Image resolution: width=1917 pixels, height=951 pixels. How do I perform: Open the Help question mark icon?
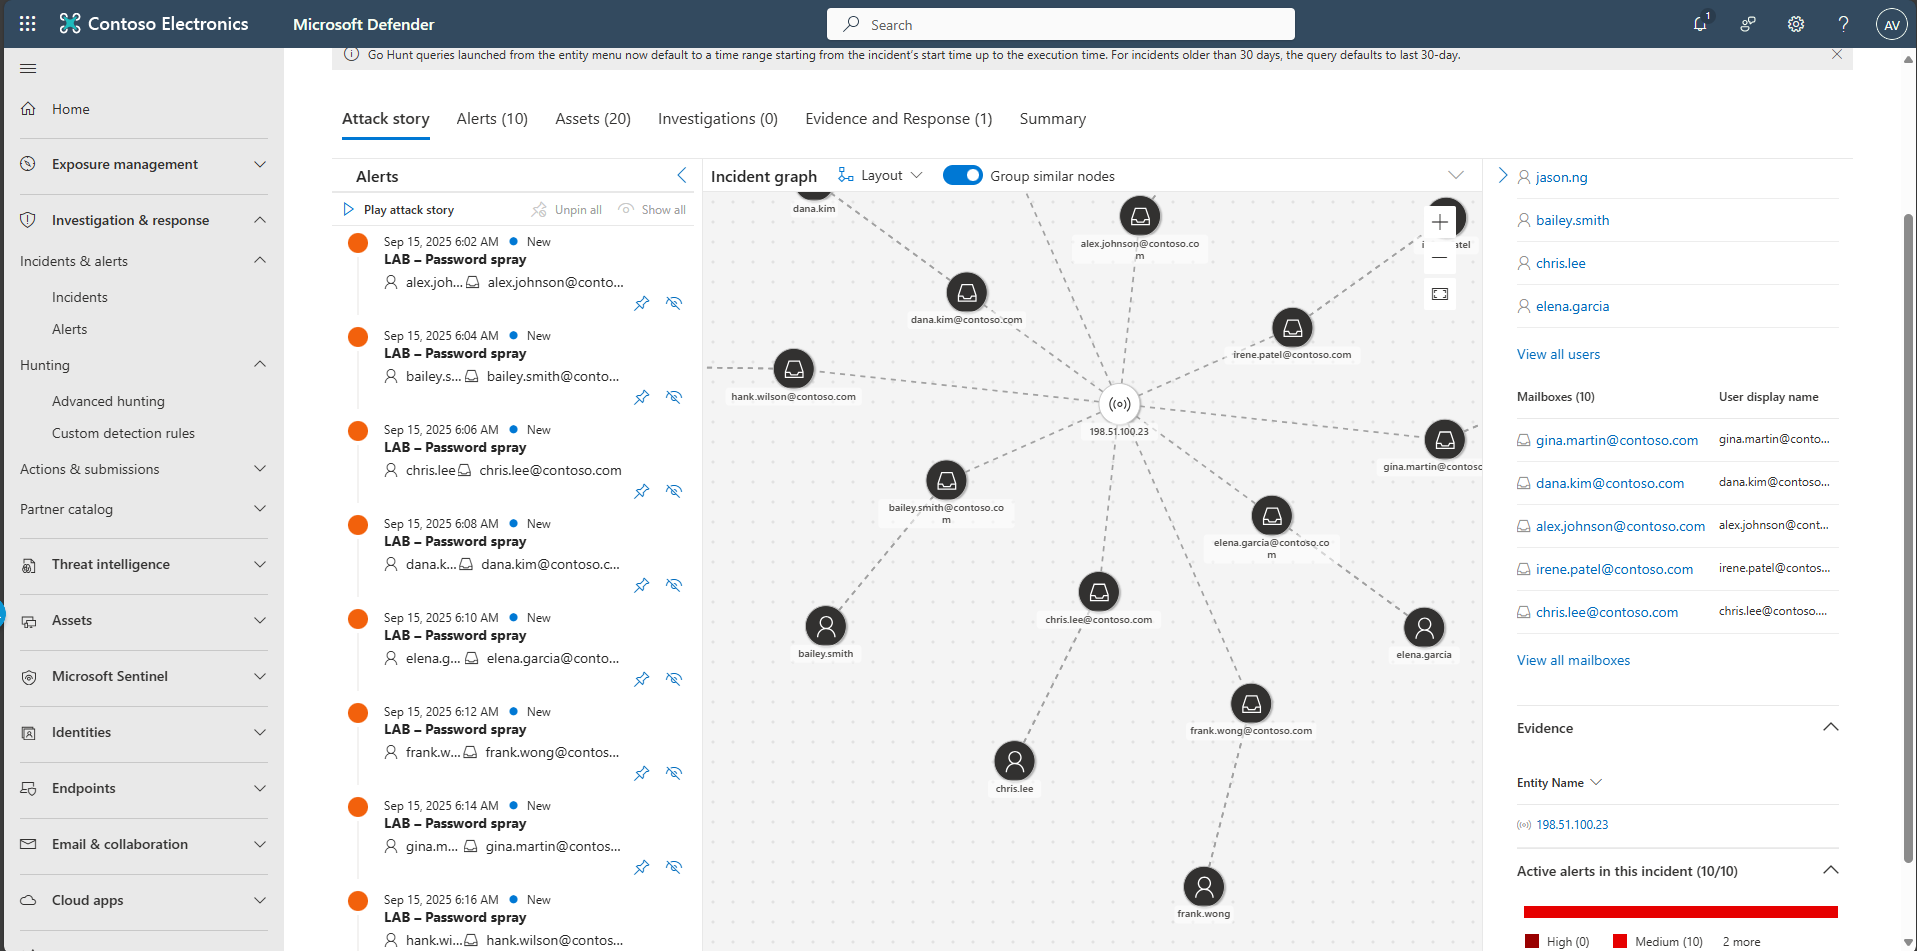(1843, 24)
